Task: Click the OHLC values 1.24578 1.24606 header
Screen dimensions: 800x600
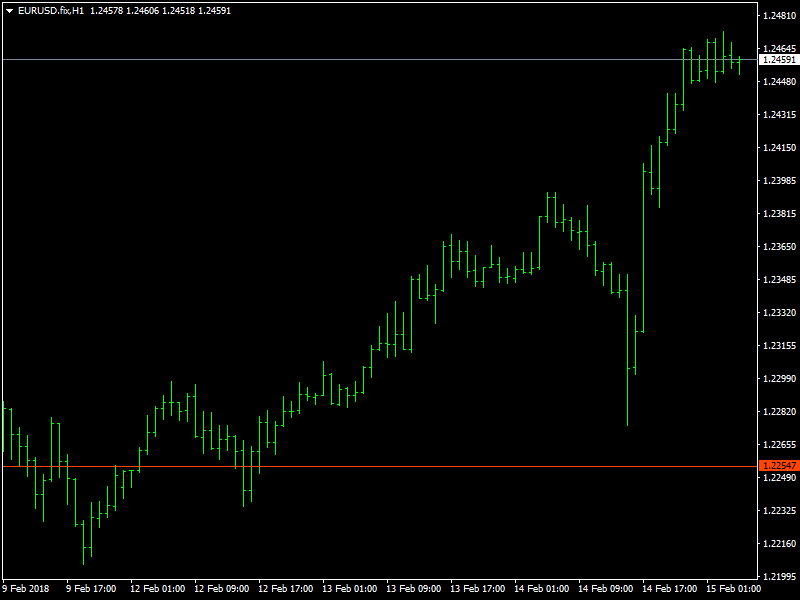Action: pos(124,11)
